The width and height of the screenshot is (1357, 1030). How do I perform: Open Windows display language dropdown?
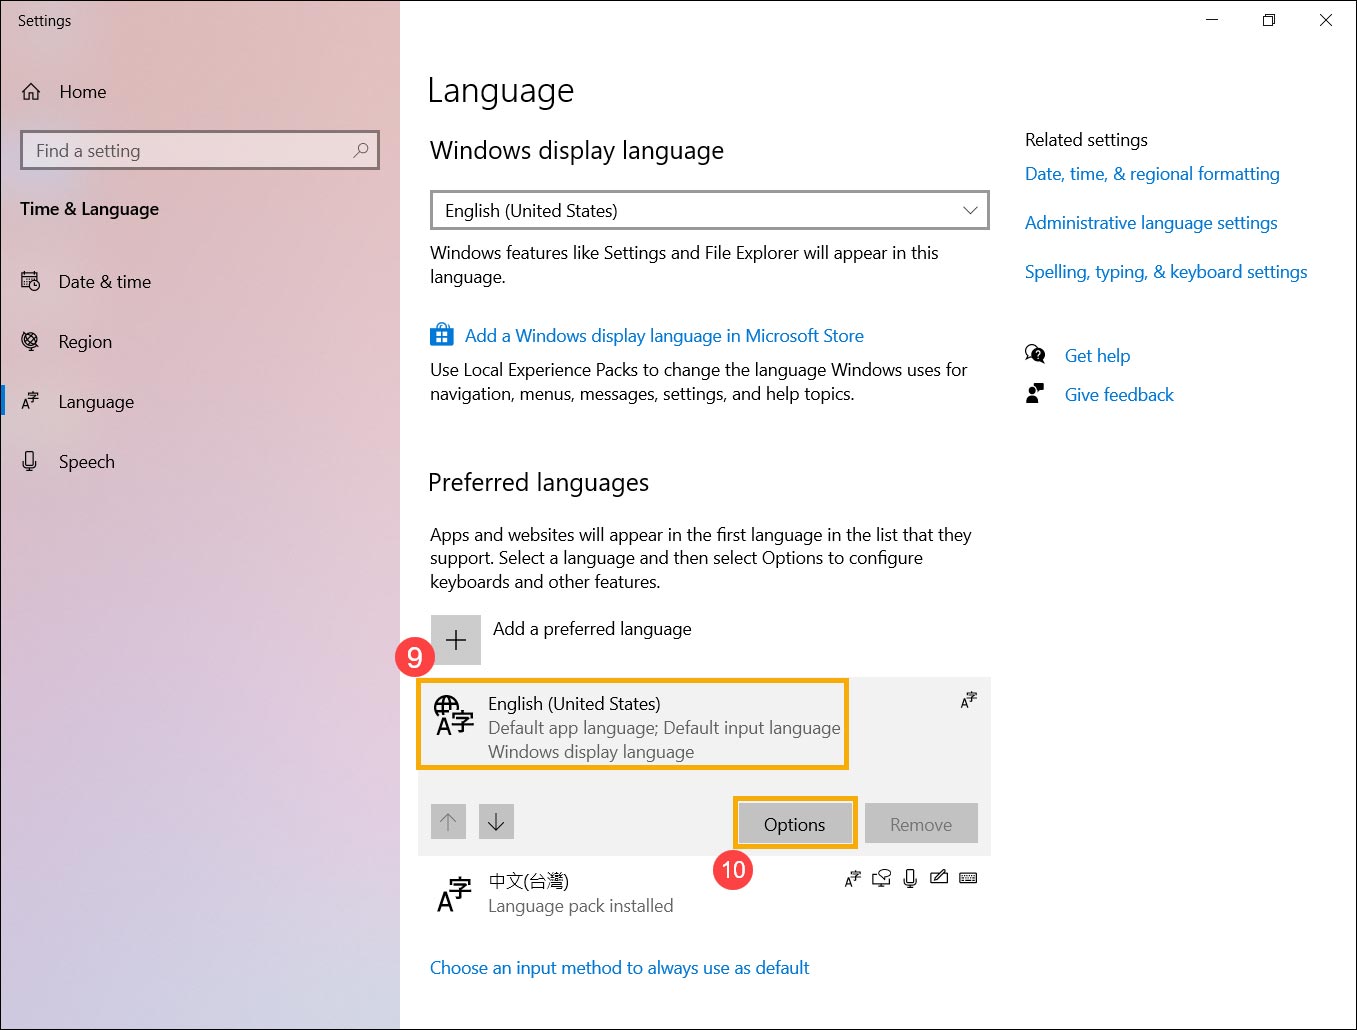click(709, 210)
